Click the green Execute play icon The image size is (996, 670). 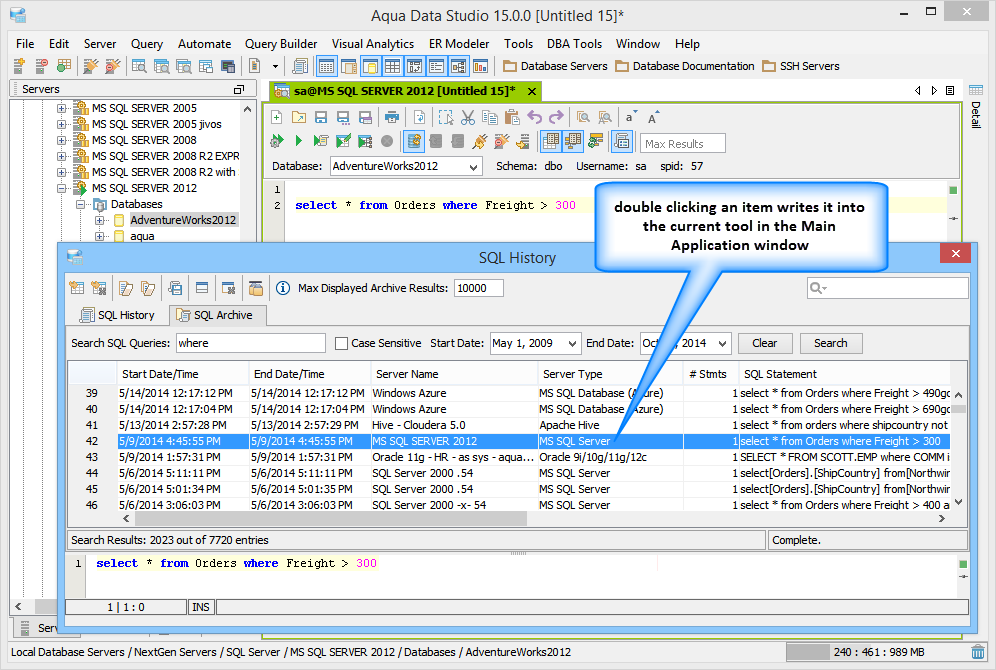pos(299,141)
